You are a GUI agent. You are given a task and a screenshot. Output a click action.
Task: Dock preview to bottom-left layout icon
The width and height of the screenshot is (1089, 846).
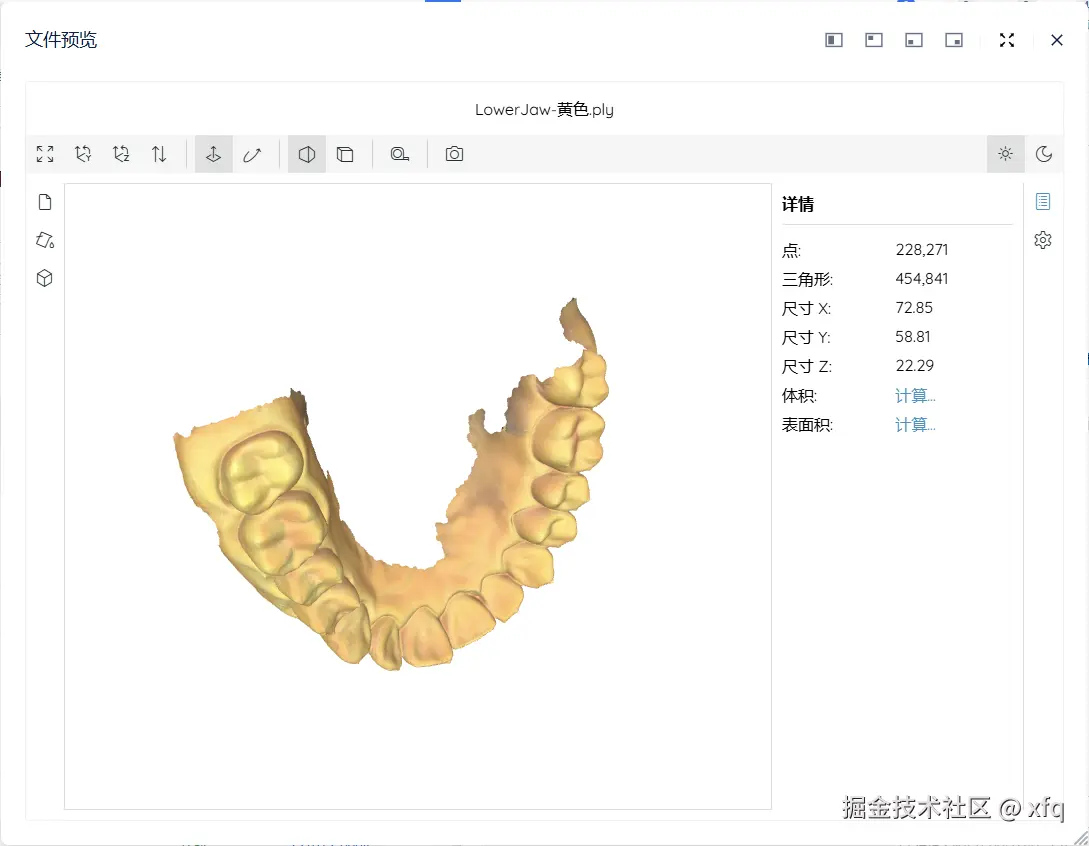(x=914, y=40)
